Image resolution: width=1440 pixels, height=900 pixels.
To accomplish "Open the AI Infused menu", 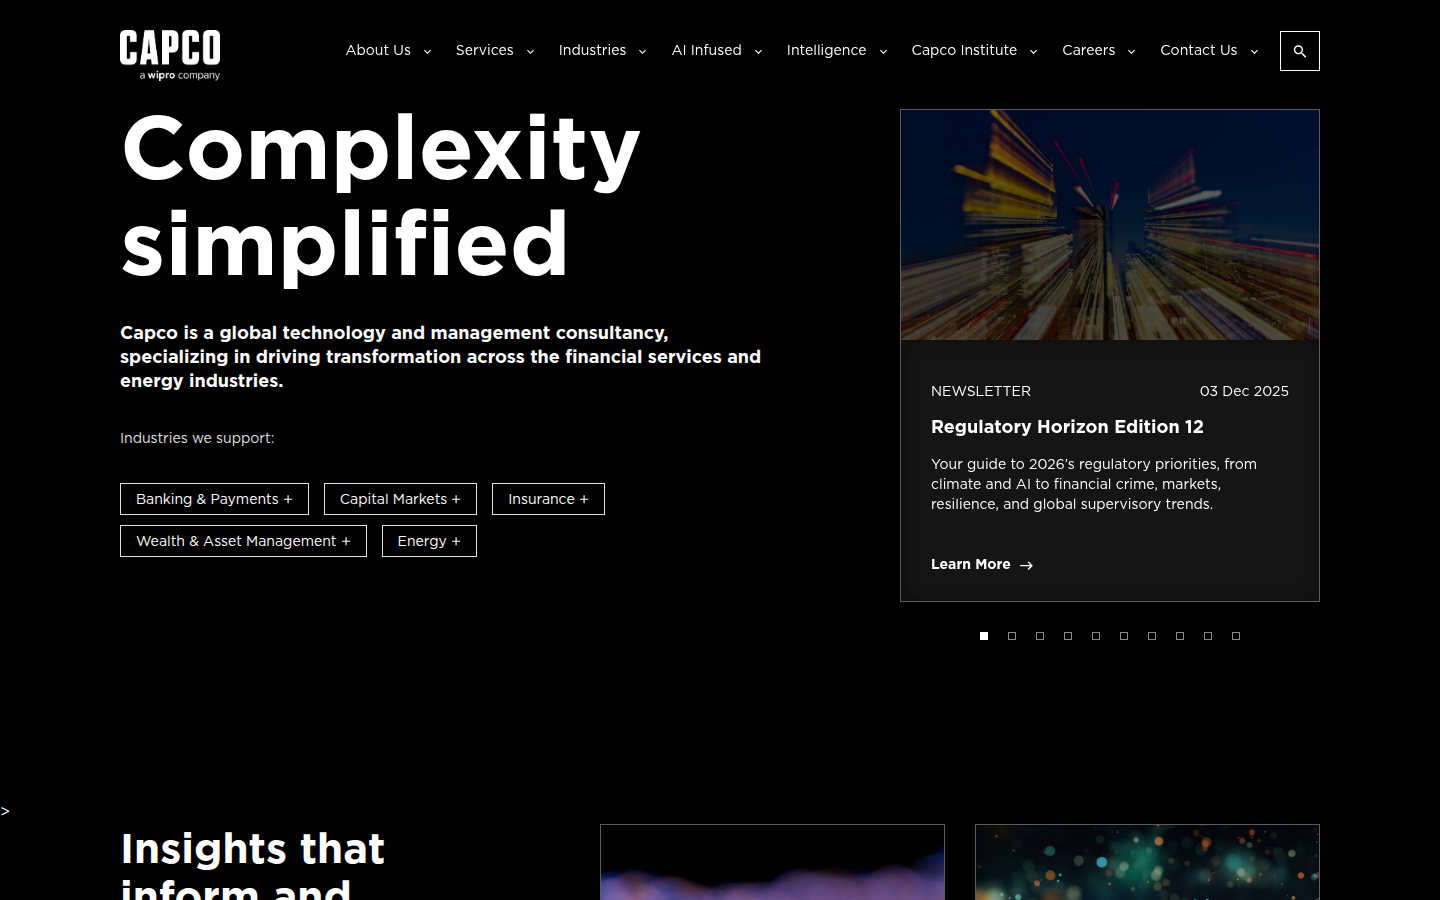I will [x=716, y=50].
